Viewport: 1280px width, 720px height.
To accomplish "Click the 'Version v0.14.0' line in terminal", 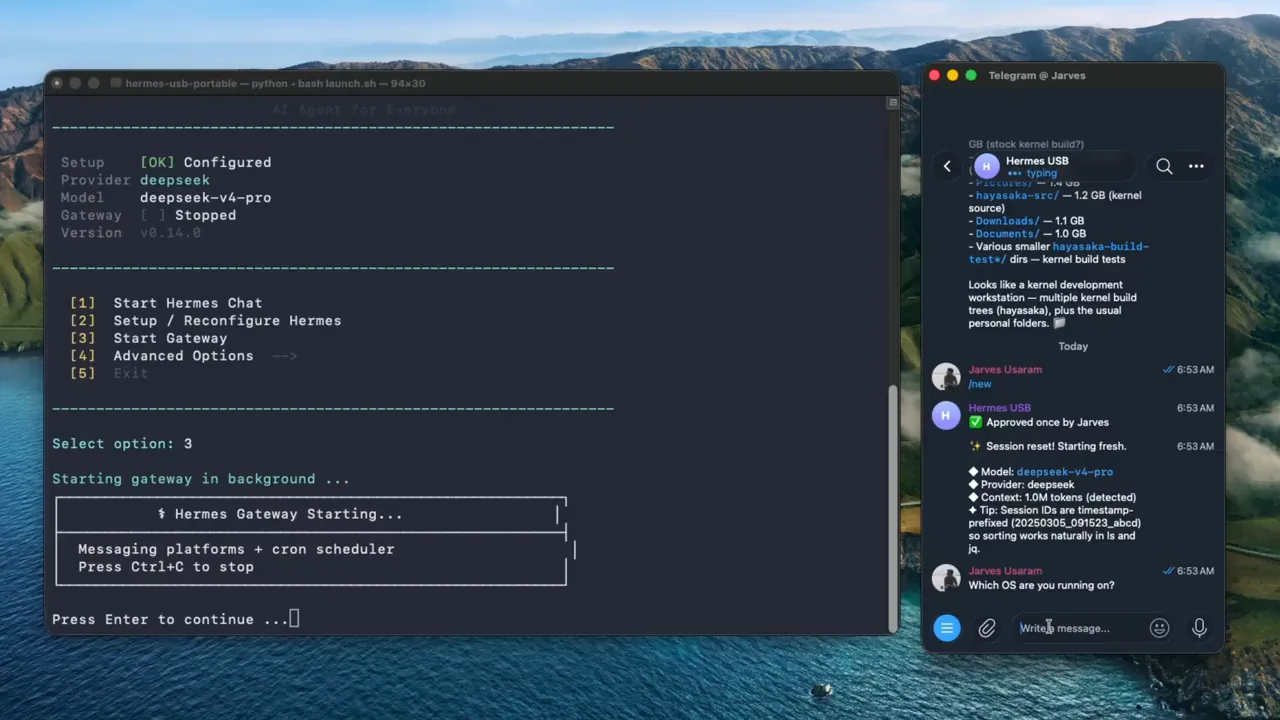I will [x=131, y=232].
